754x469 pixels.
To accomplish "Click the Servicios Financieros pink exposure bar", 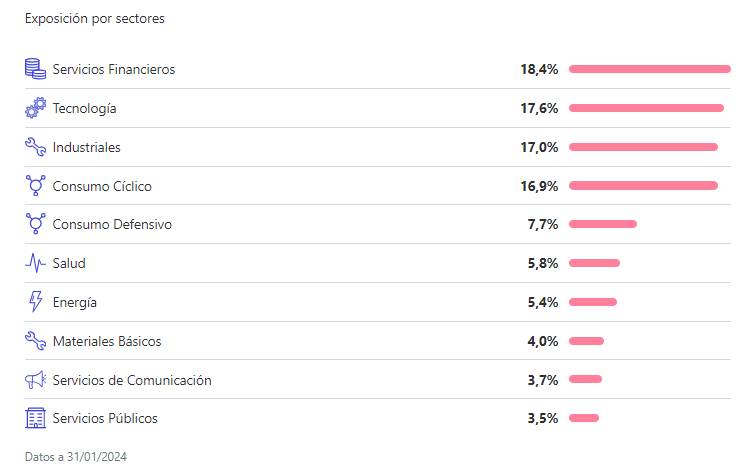I will click(650, 69).
